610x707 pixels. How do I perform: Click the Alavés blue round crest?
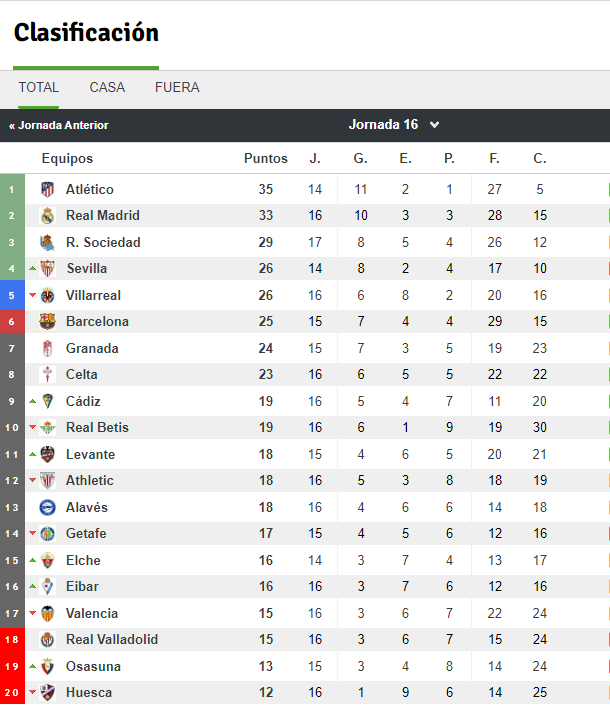47,508
